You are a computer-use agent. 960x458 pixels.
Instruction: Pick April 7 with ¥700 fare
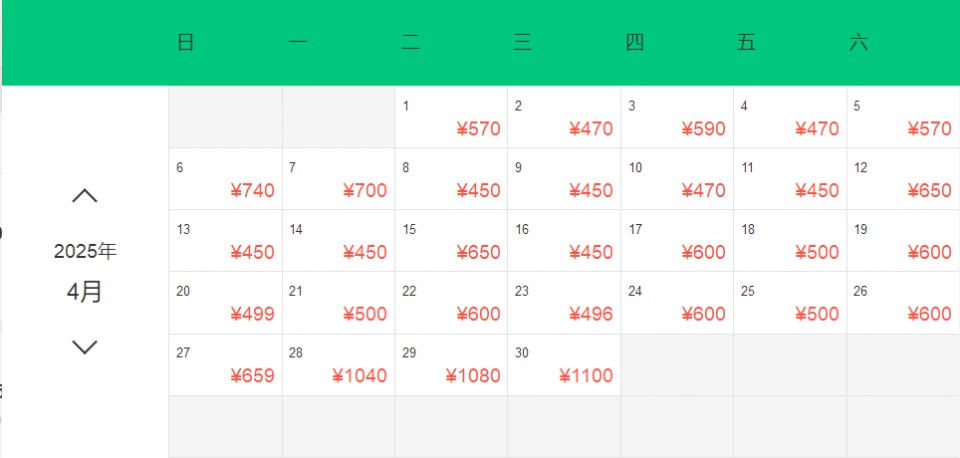(338, 179)
